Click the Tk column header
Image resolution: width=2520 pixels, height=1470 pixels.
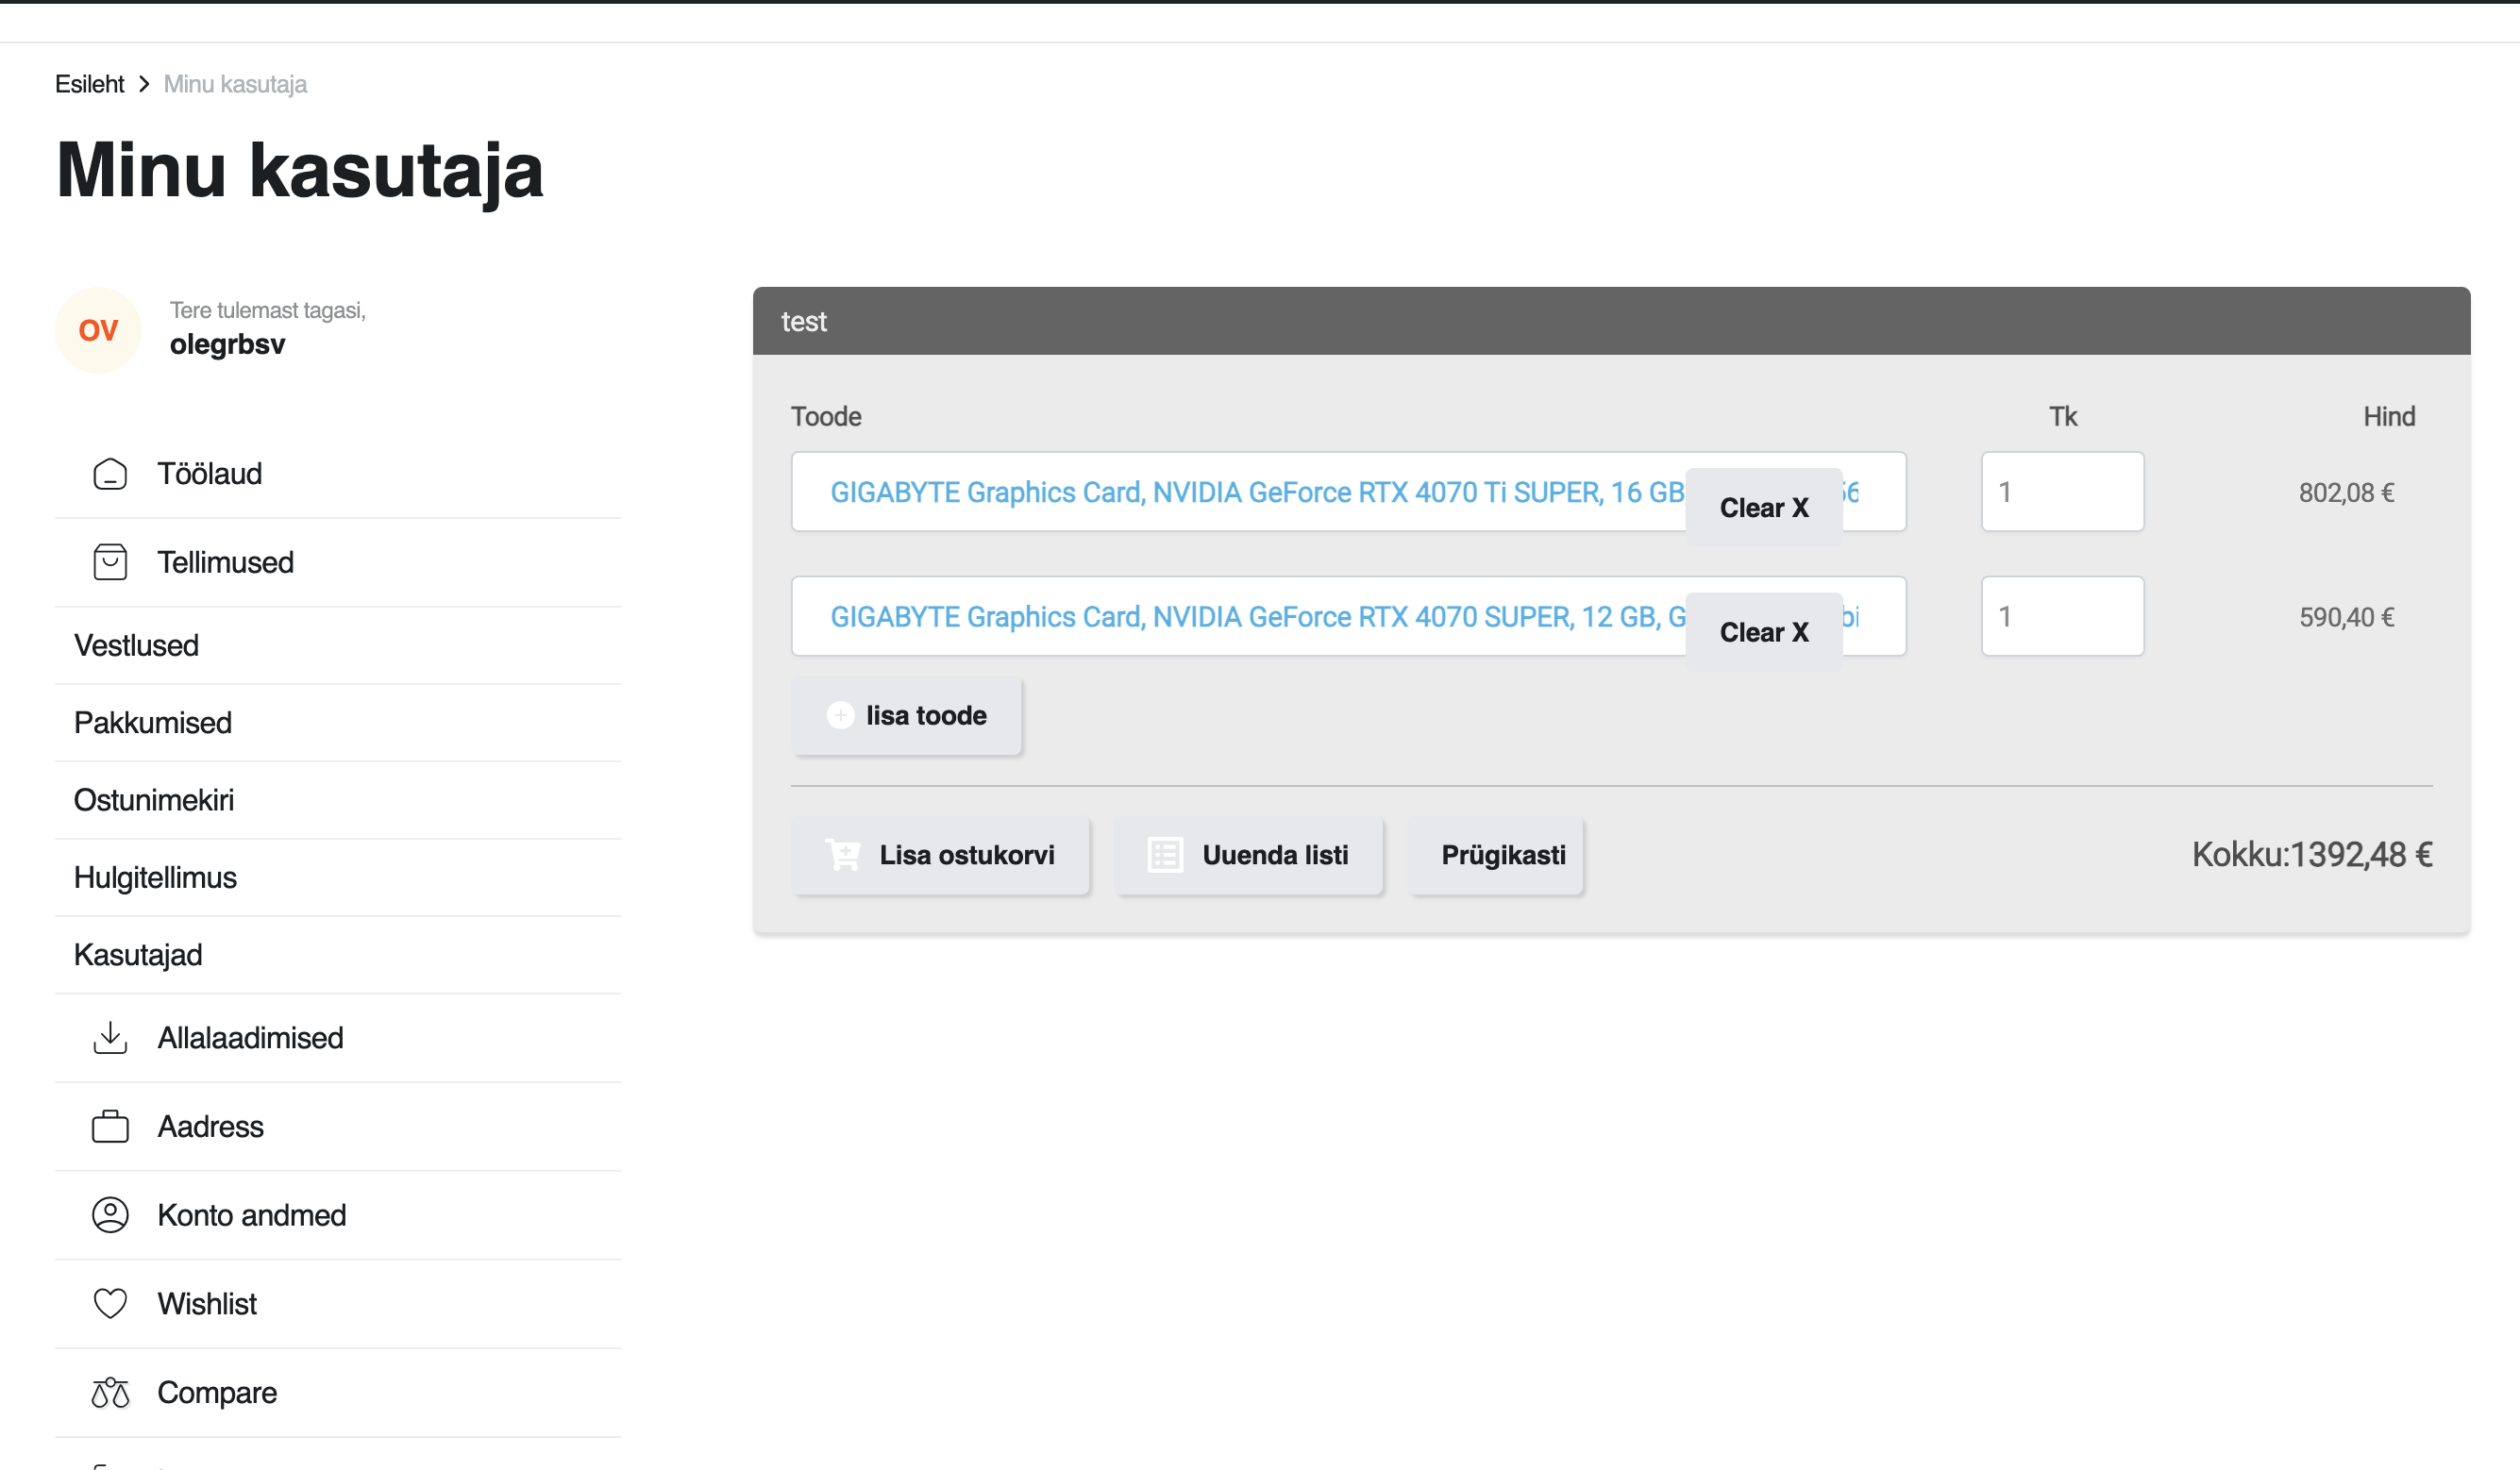[x=2063, y=416]
